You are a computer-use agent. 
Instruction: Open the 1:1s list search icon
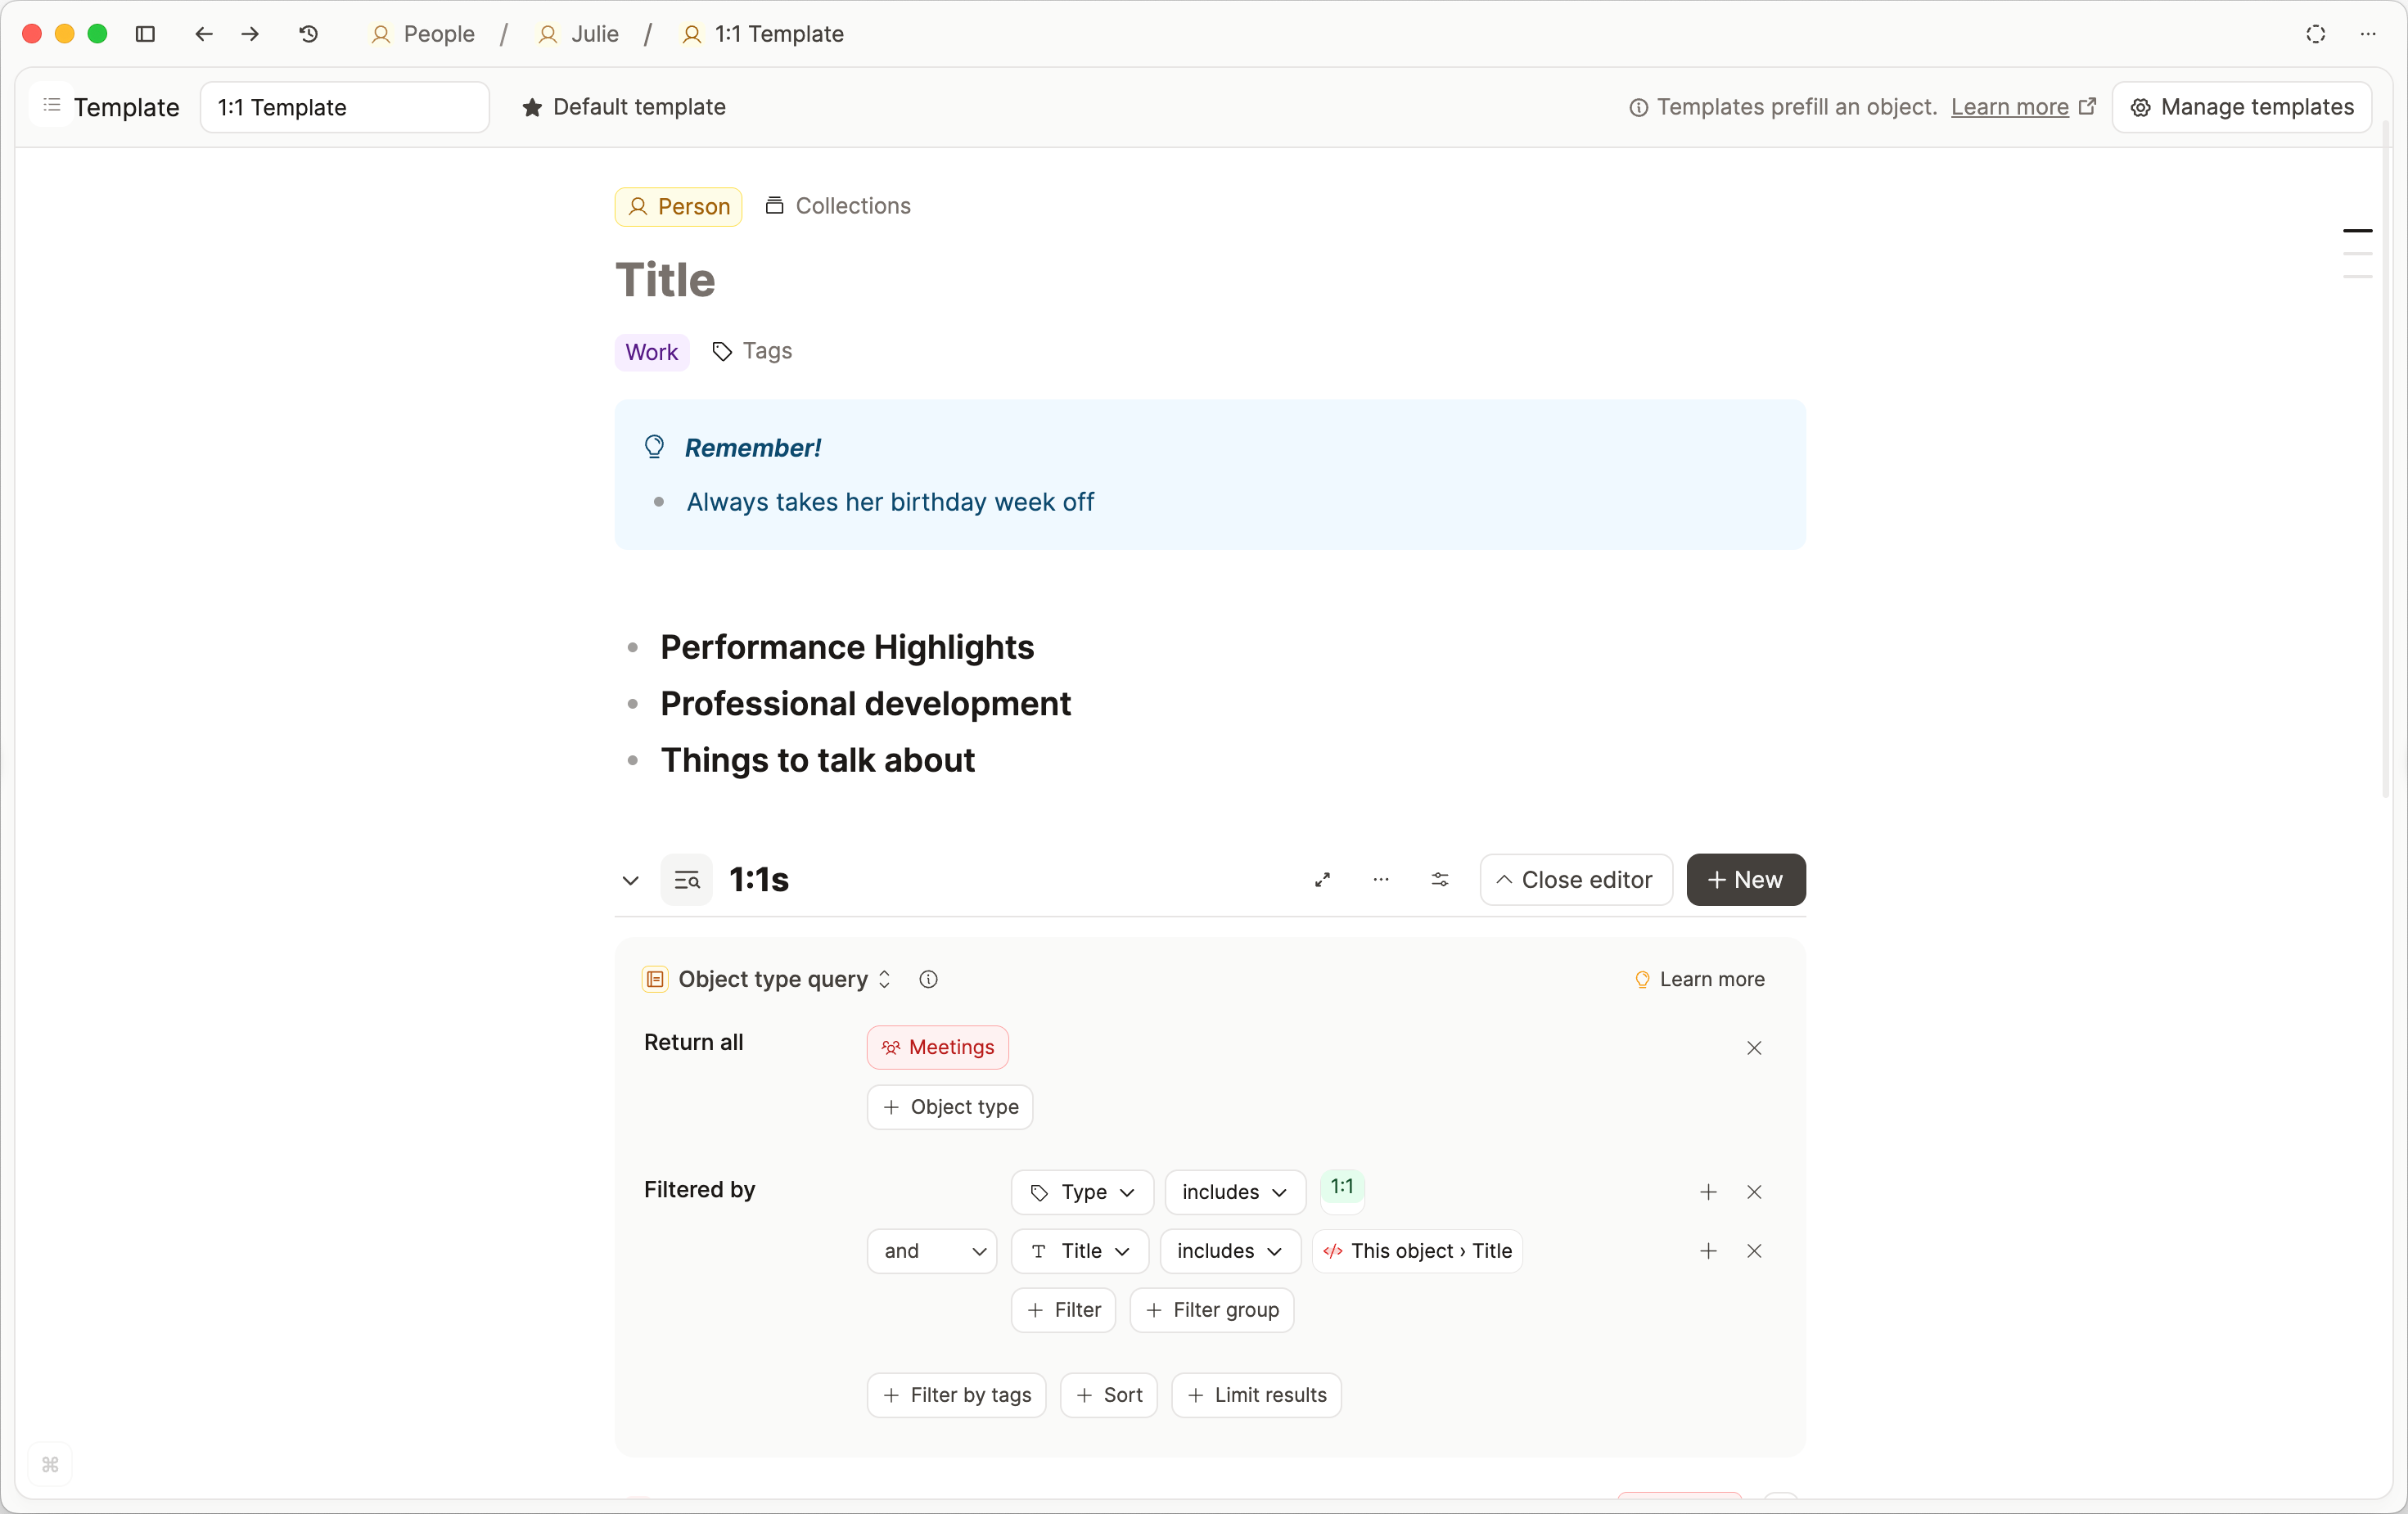tap(687, 880)
